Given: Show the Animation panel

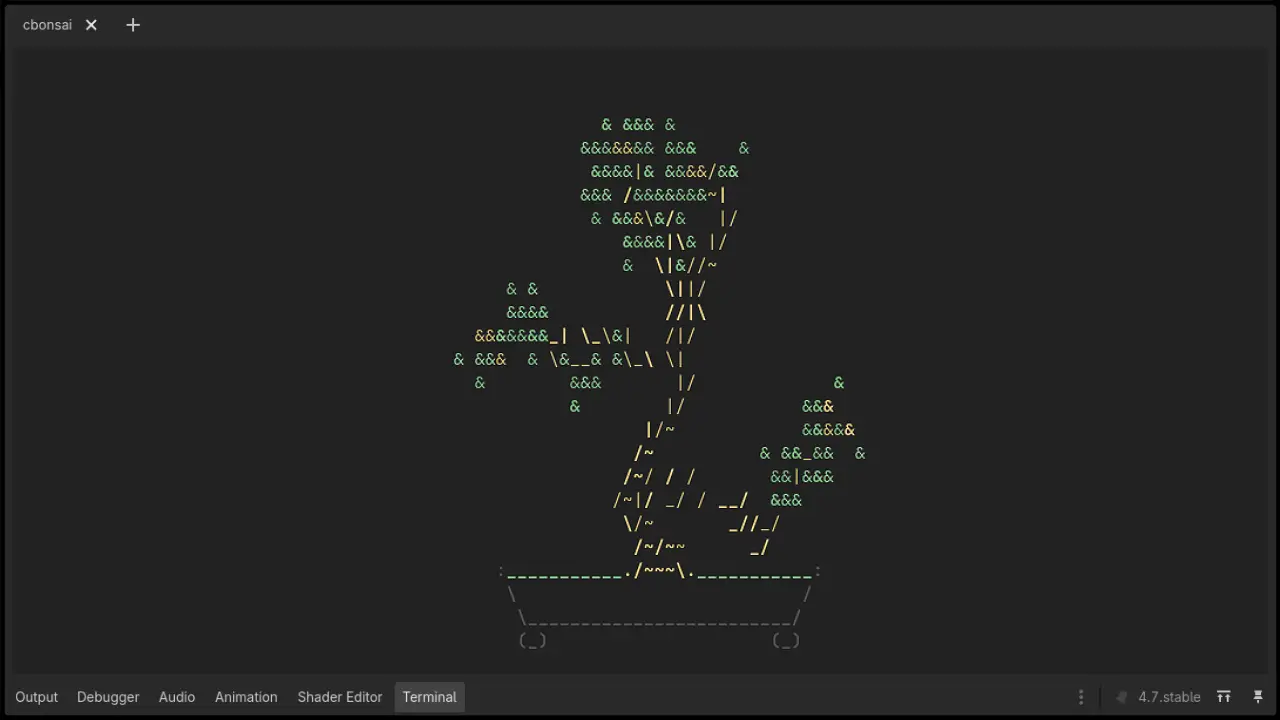Looking at the screenshot, I should [246, 697].
